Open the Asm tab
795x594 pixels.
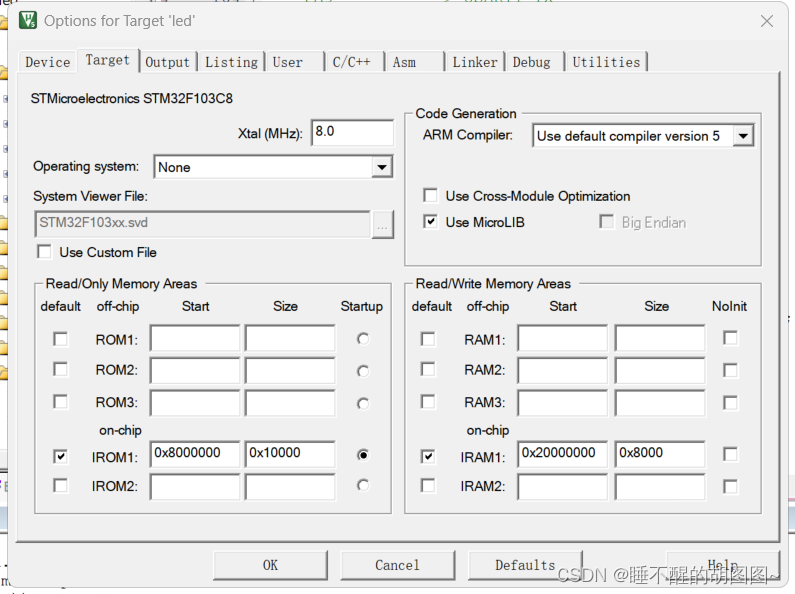(414, 62)
